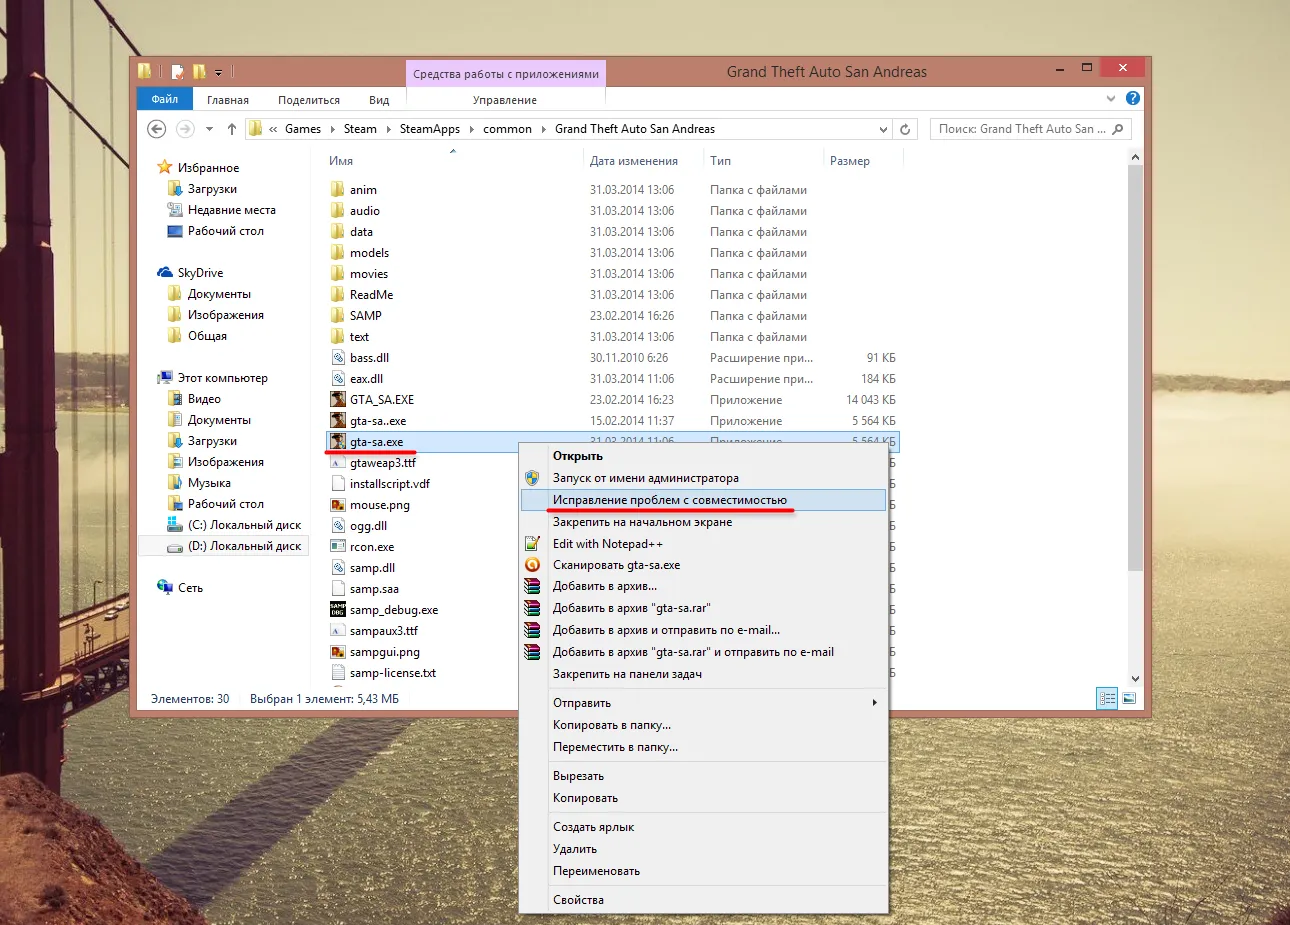
Task: Click the mouse.png image icon
Action: coord(338,505)
